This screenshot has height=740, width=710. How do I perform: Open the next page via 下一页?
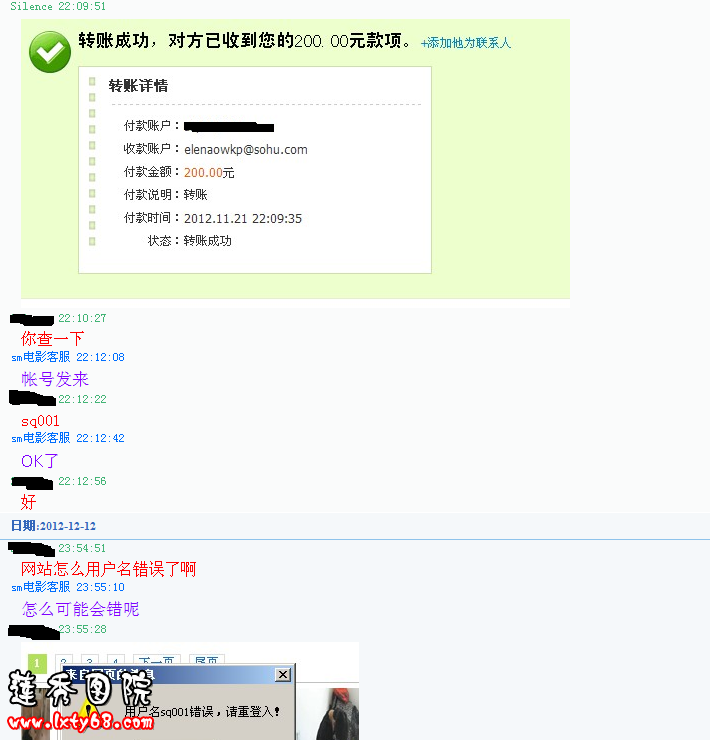coord(156,660)
